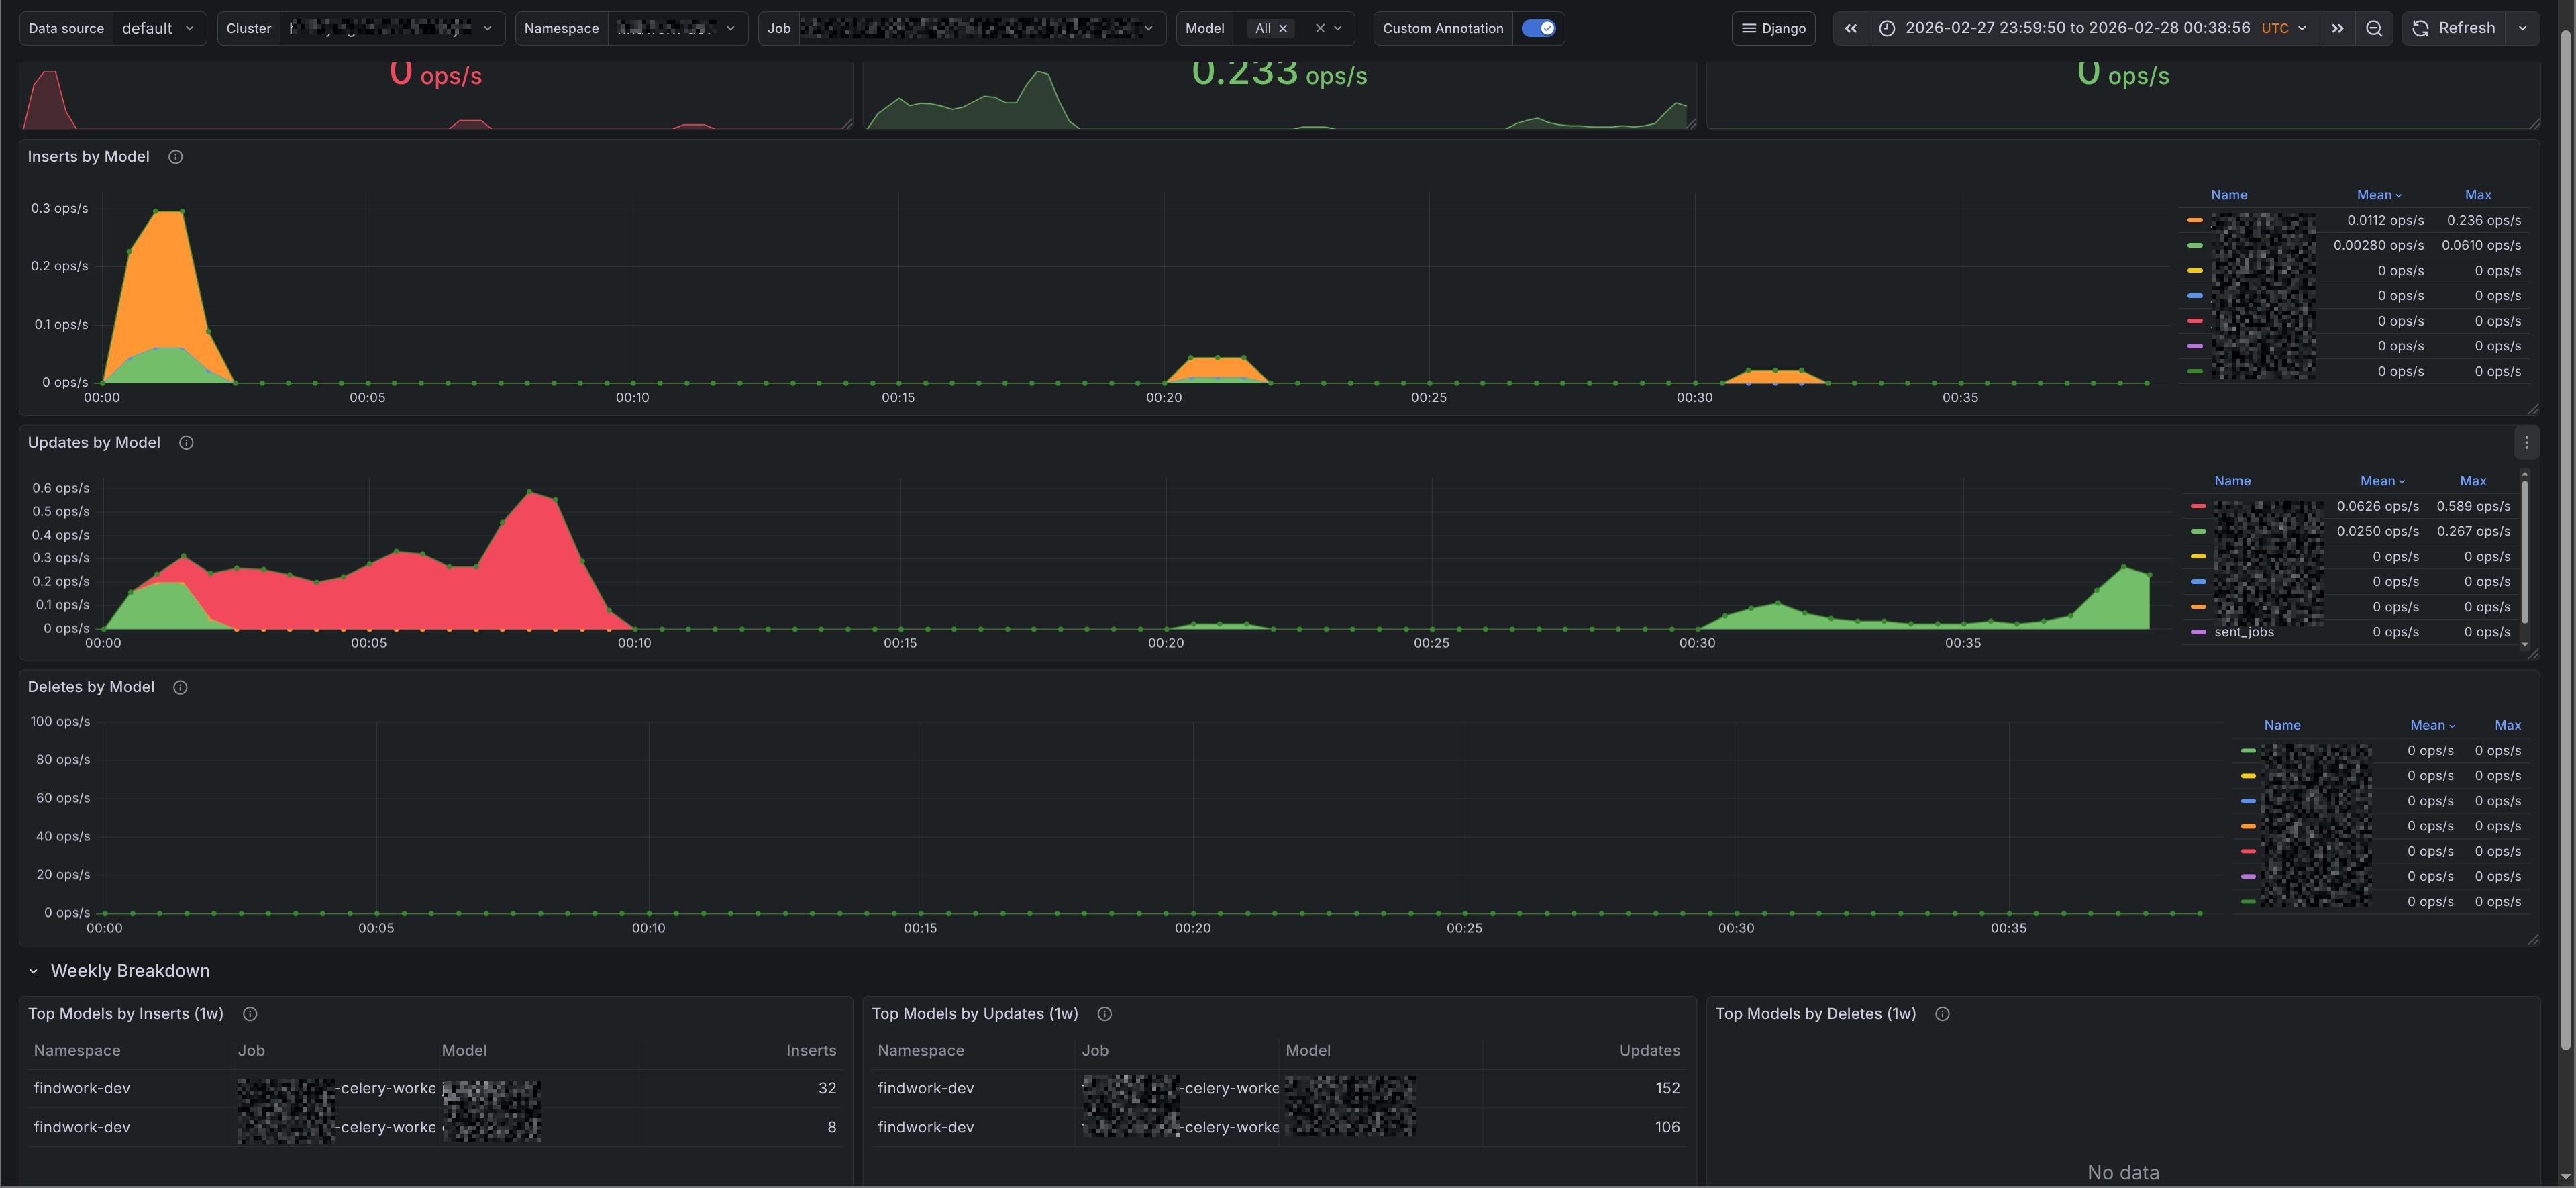Screen dimensions: 2576x1188
Task: Click the zoom out time range icon
Action: tap(2373, 28)
